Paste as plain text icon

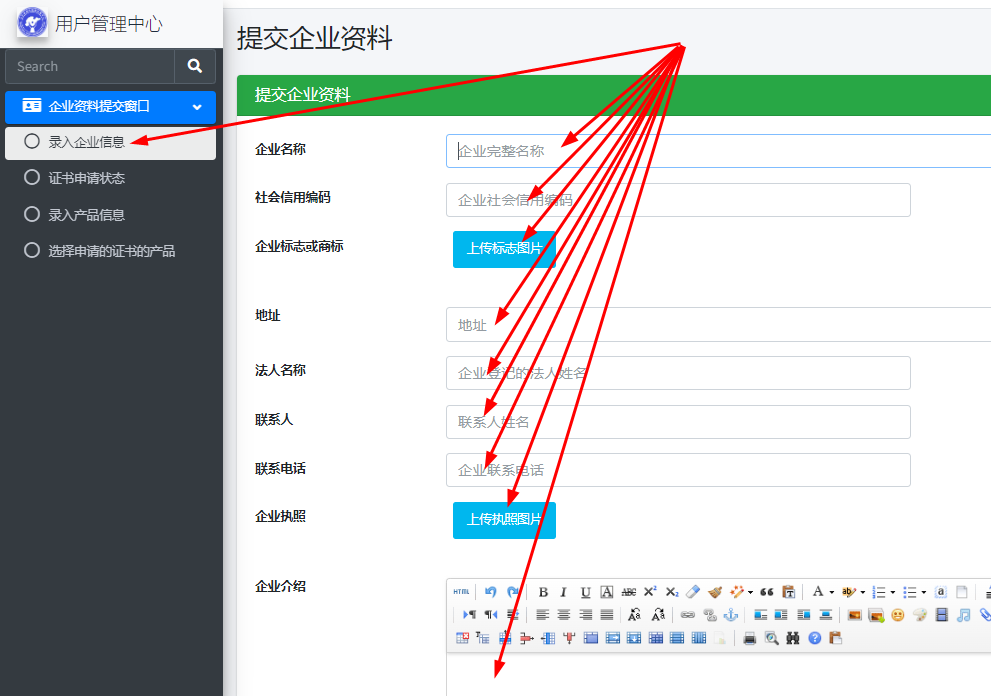pos(788,592)
